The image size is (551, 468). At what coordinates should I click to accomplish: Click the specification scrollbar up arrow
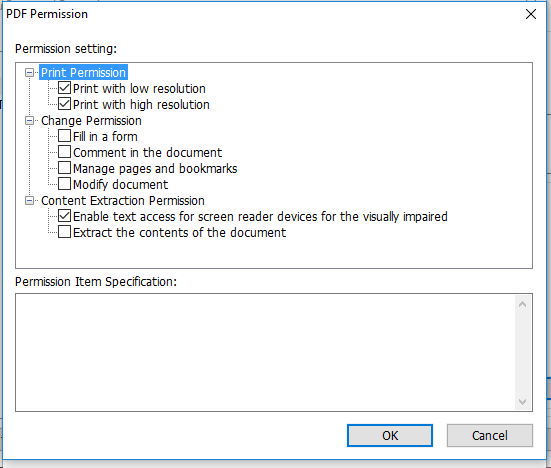coord(522,304)
